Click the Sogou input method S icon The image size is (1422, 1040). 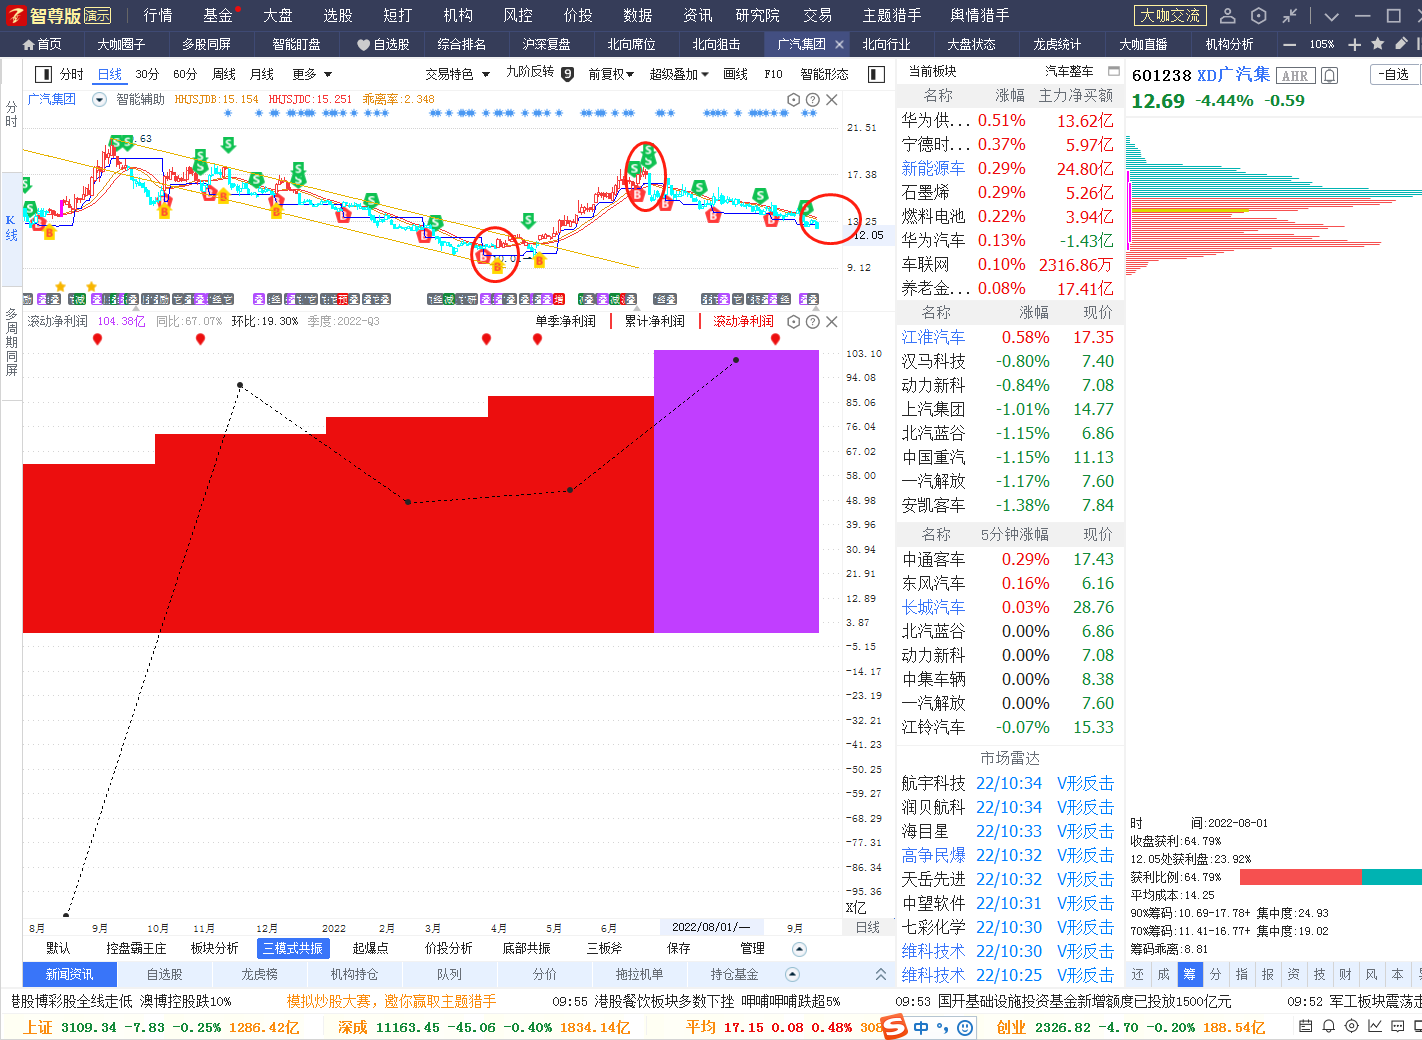click(894, 1027)
